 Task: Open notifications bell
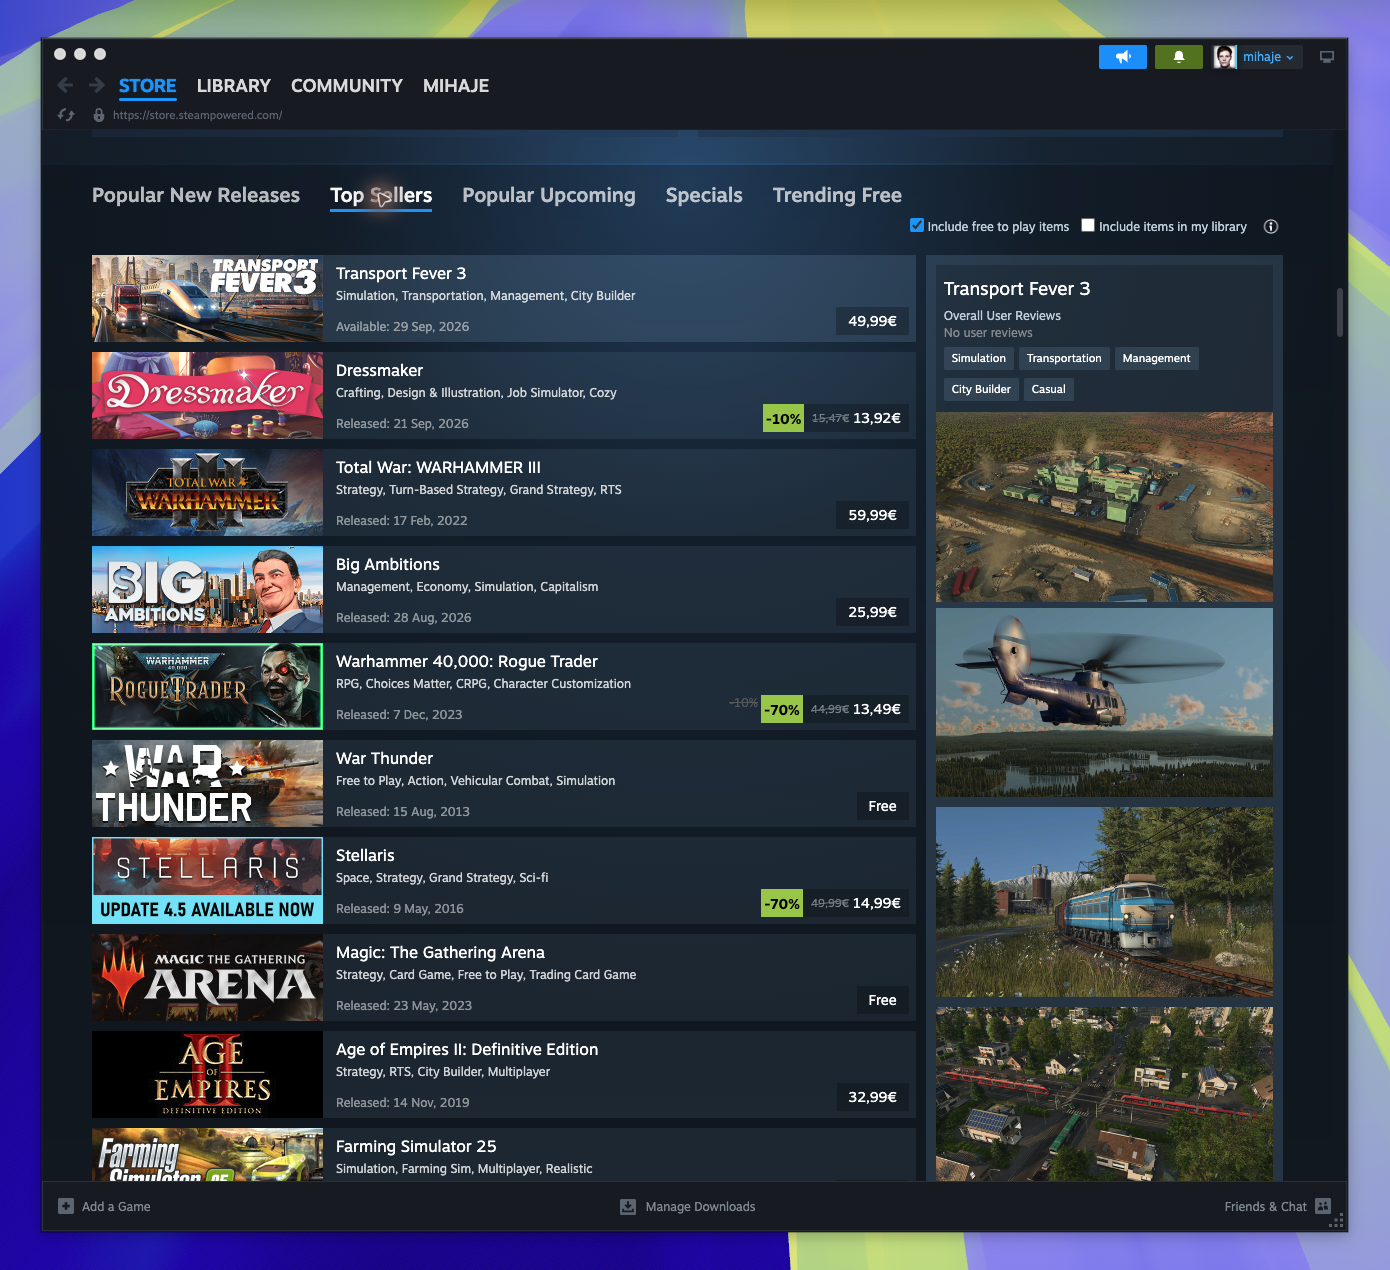point(1179,57)
